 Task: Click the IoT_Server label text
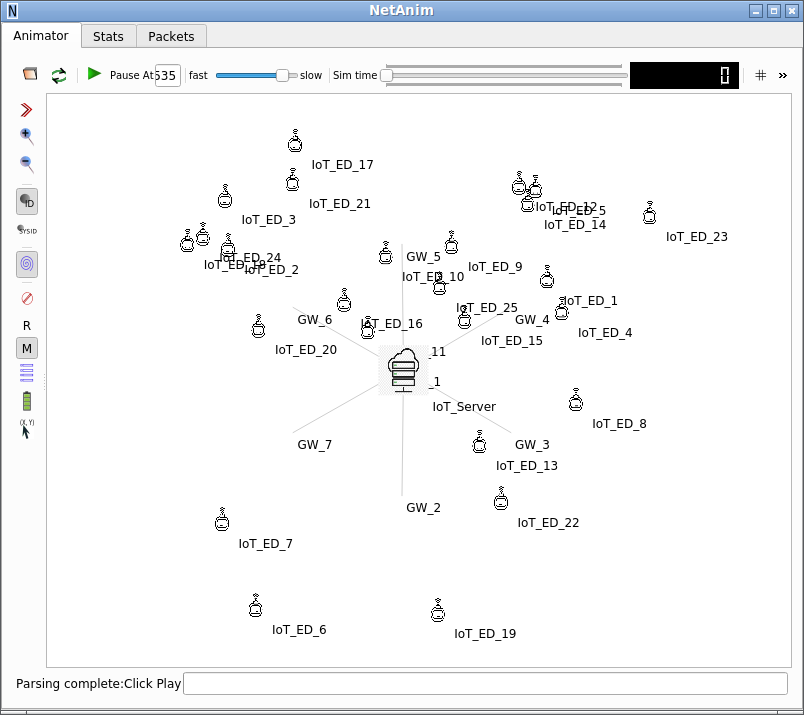[x=464, y=407]
